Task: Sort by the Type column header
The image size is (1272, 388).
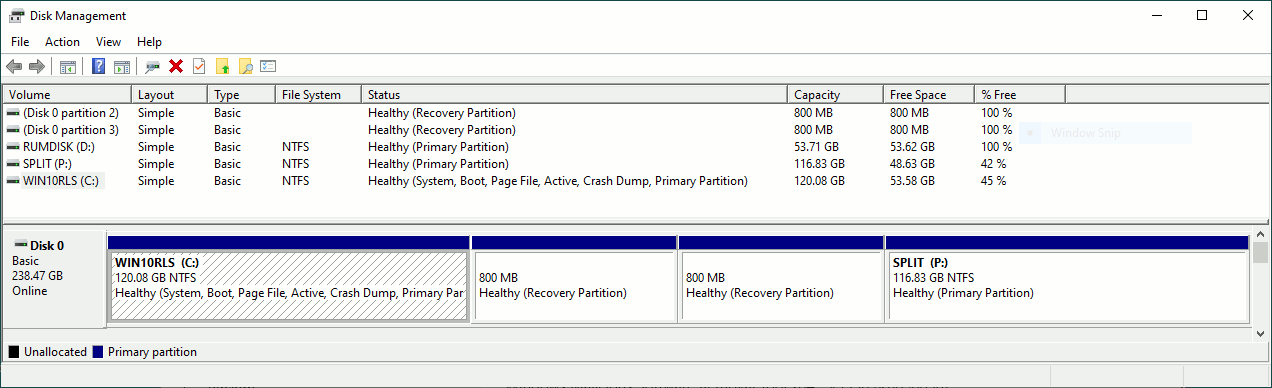Action: tap(242, 95)
